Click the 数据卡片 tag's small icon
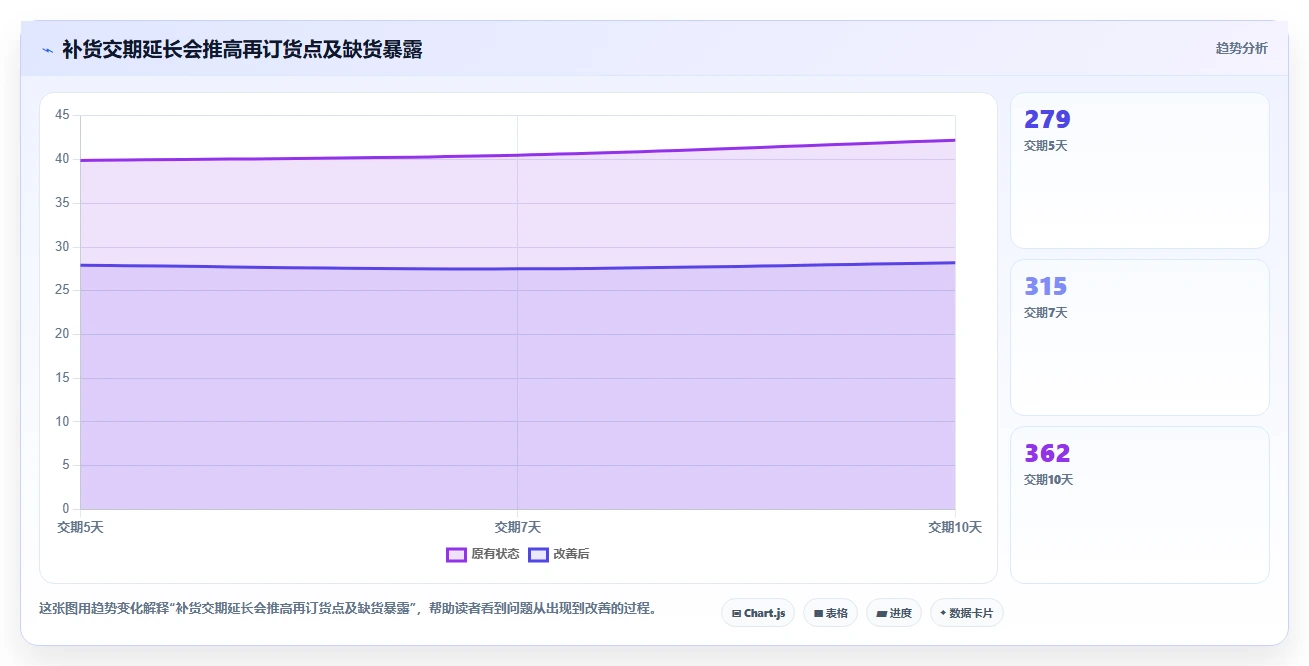Image resolution: width=1309 pixels, height=666 pixels. (943, 613)
